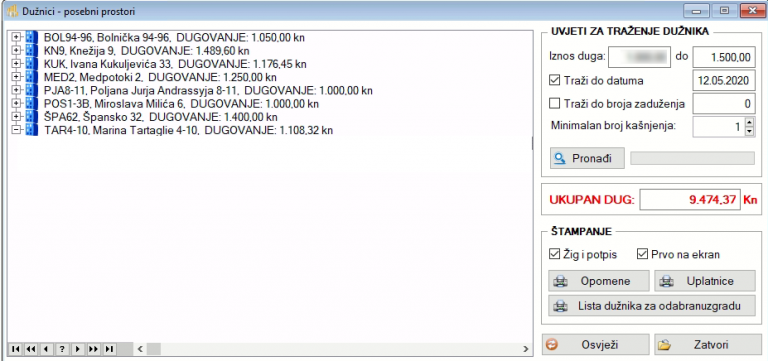Screen dimensions: 768x361
Task: Click the building icon beside ŠPA62 Špansko 32
Action: [31, 117]
